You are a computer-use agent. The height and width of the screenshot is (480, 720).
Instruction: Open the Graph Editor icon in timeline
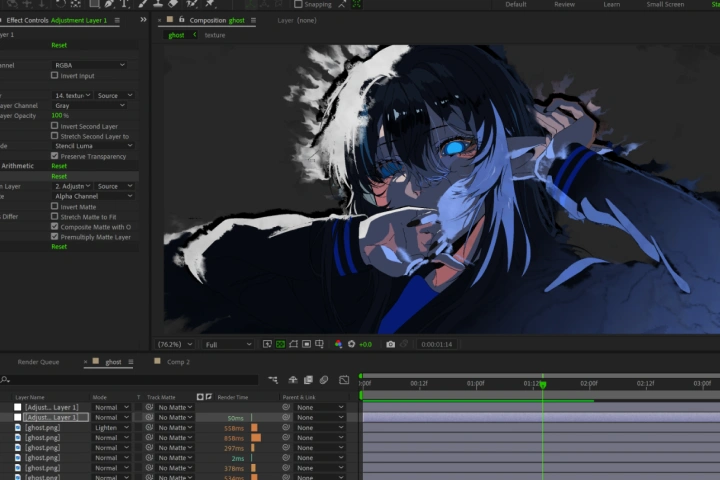pyautogui.click(x=344, y=379)
